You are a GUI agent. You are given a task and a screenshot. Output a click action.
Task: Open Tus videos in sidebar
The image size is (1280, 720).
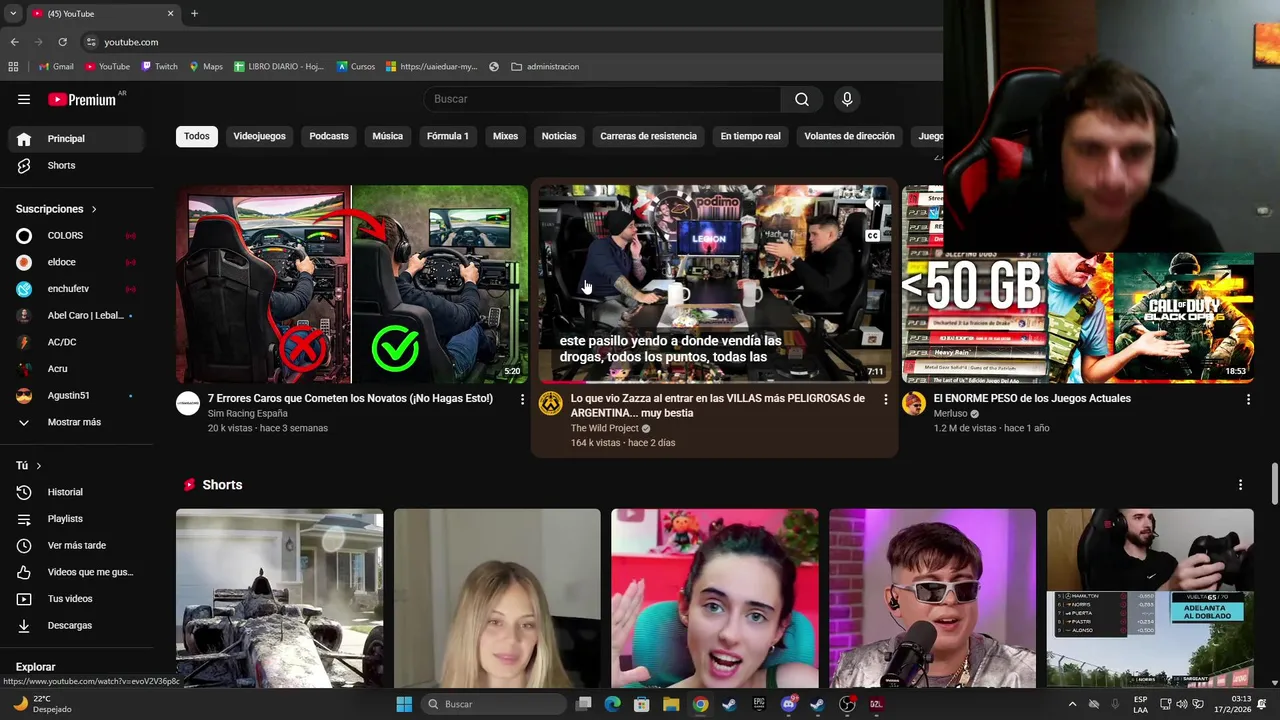coord(77,599)
